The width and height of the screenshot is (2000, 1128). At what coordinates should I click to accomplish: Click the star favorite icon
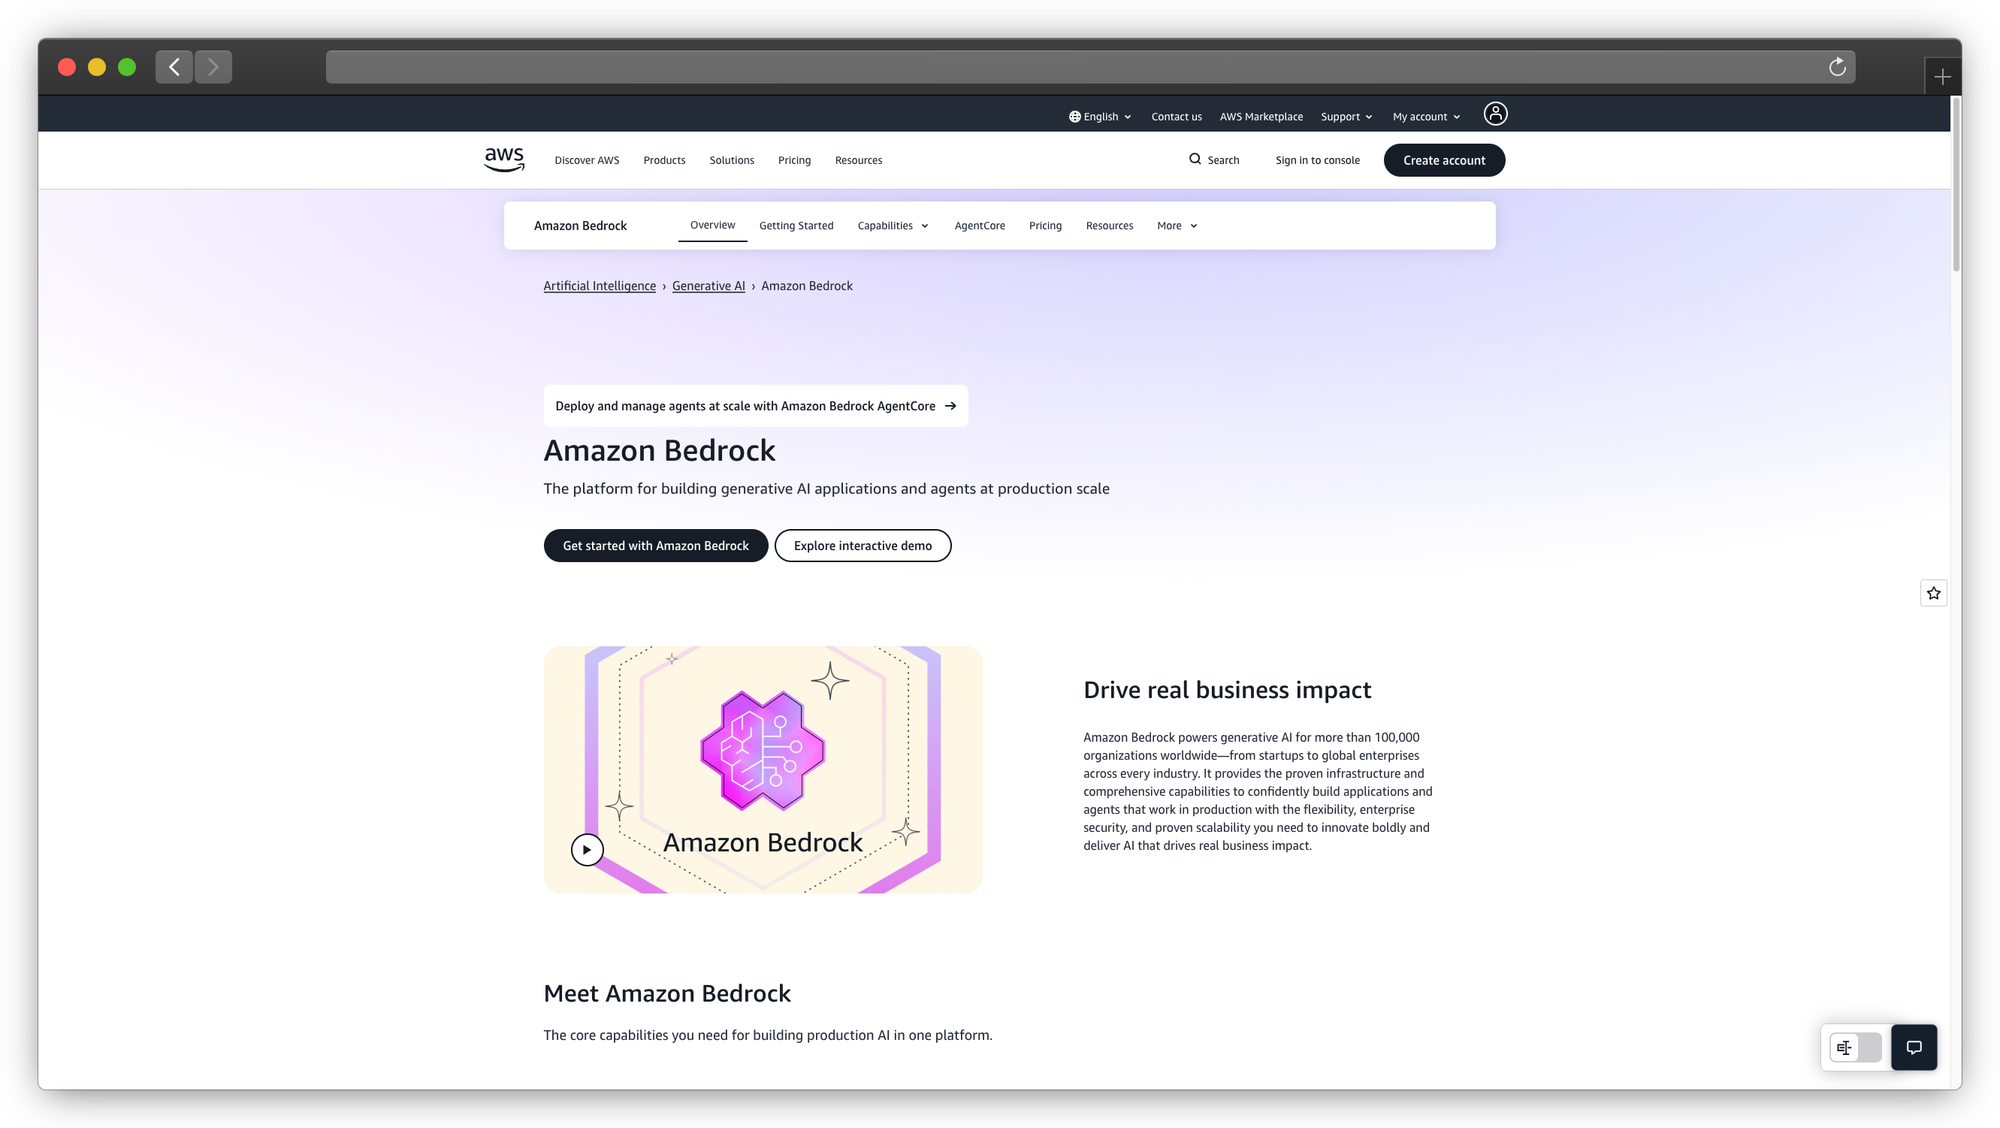pos(1933,593)
